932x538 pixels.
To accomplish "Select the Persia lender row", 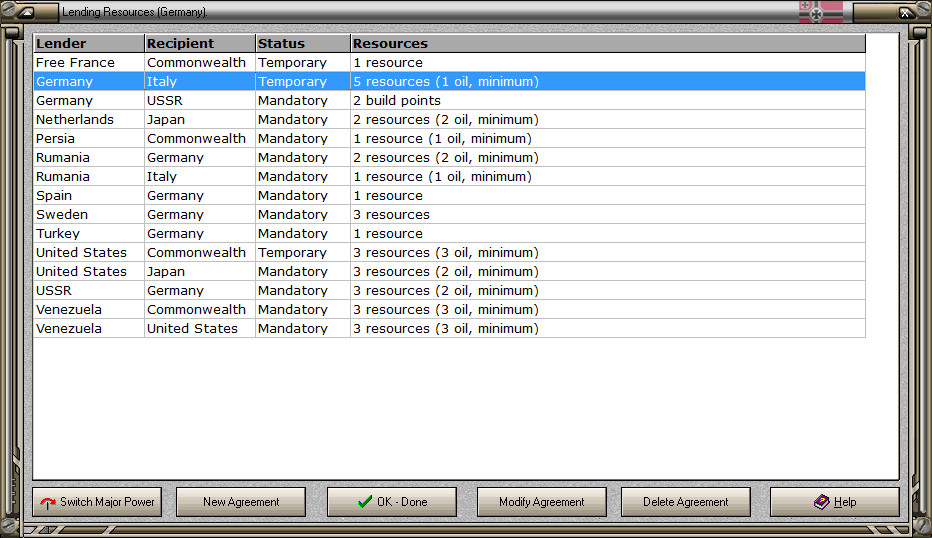I will pyautogui.click(x=449, y=139).
